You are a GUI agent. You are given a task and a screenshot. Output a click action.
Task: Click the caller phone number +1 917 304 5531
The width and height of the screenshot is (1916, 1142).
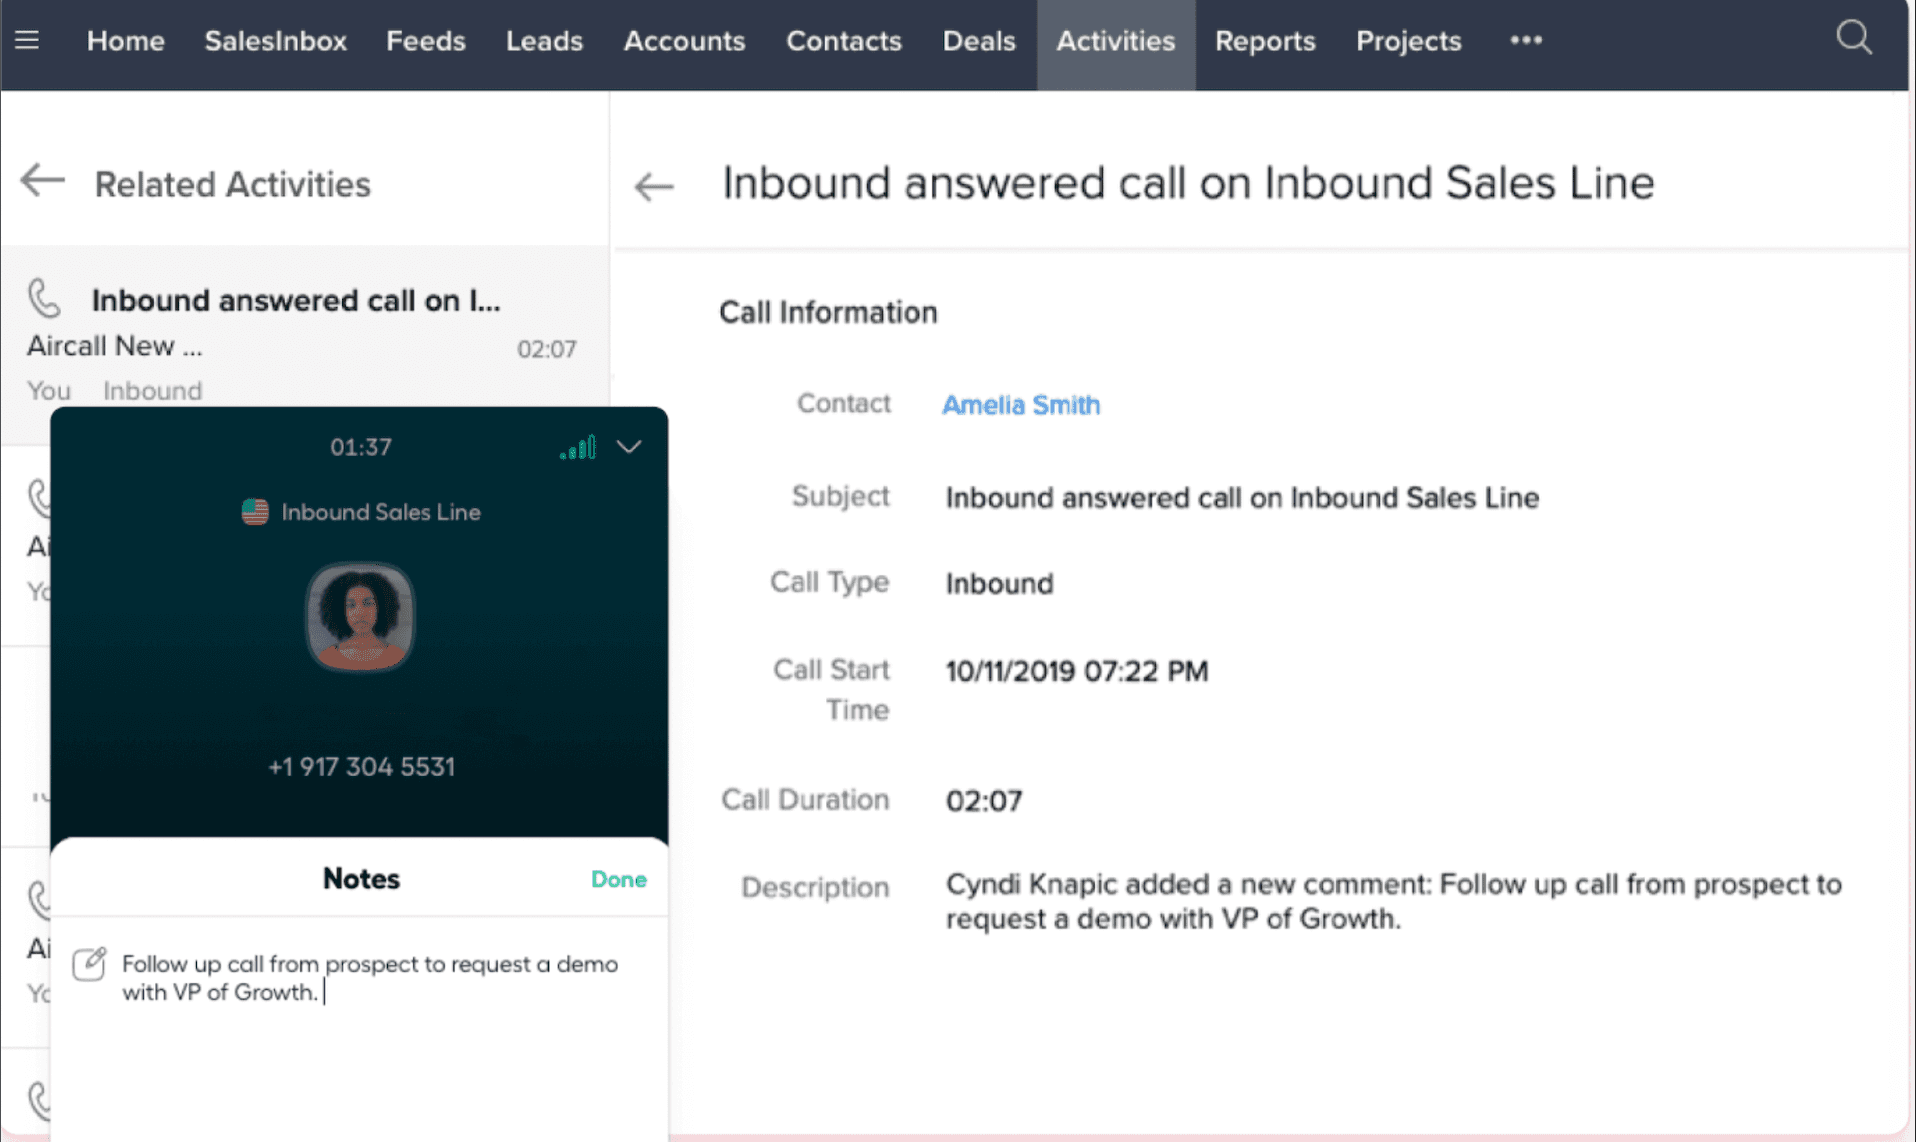click(361, 767)
